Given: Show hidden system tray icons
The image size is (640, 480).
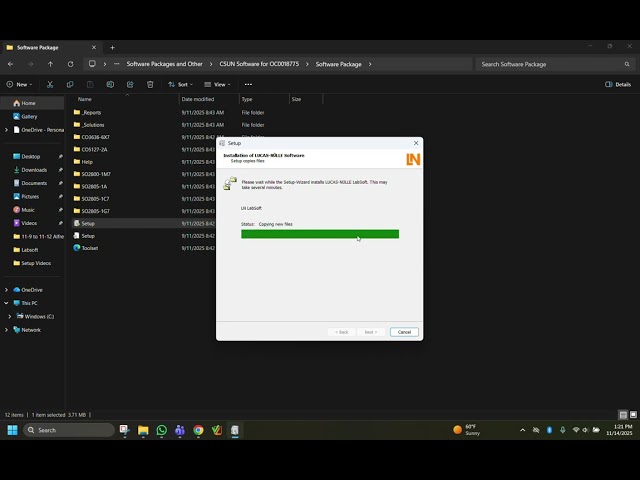Looking at the screenshot, I should click(x=522, y=430).
